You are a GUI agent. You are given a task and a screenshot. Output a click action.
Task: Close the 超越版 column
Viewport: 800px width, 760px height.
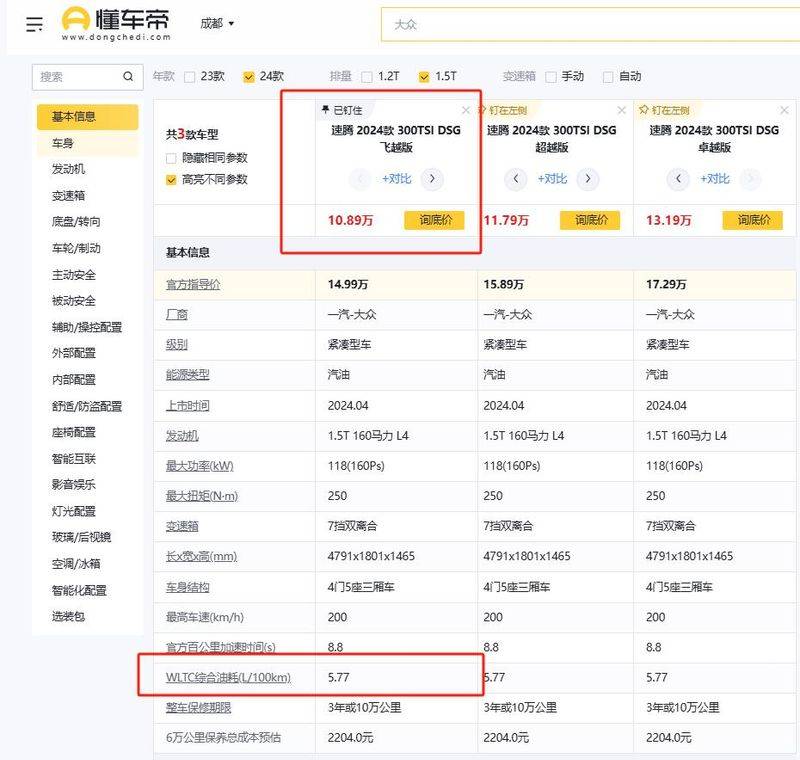[621, 110]
